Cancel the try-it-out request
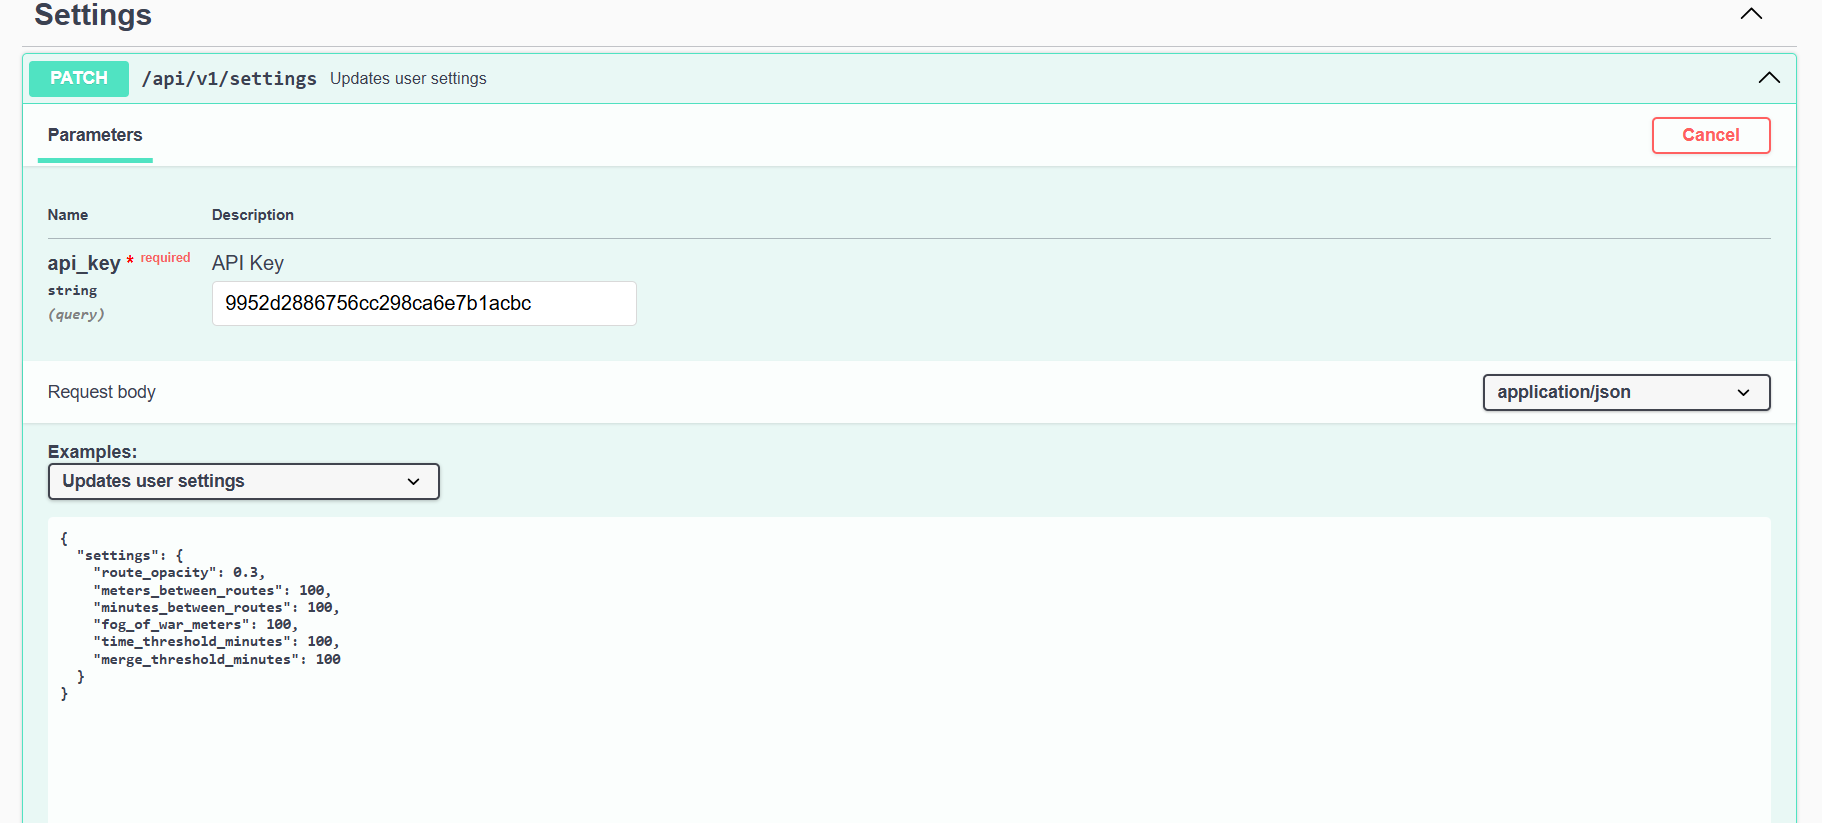 (1711, 135)
